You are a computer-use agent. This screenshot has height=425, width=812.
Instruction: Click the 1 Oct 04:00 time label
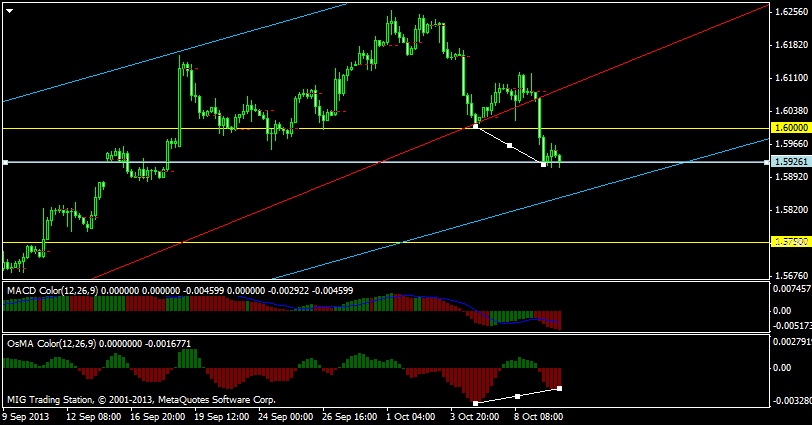(411, 417)
